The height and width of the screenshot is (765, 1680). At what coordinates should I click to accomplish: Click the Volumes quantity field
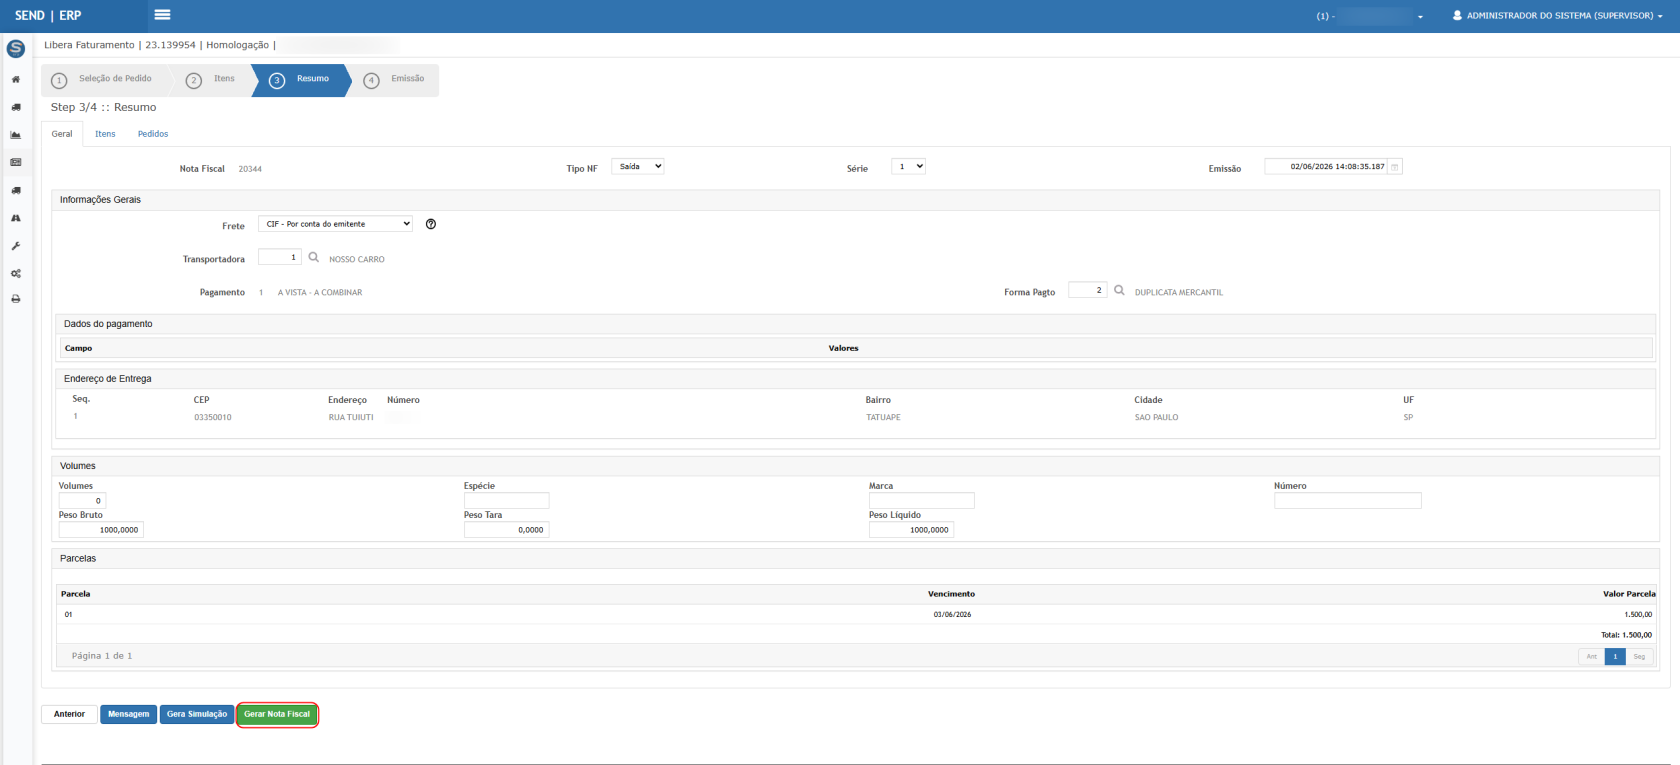[x=82, y=501]
